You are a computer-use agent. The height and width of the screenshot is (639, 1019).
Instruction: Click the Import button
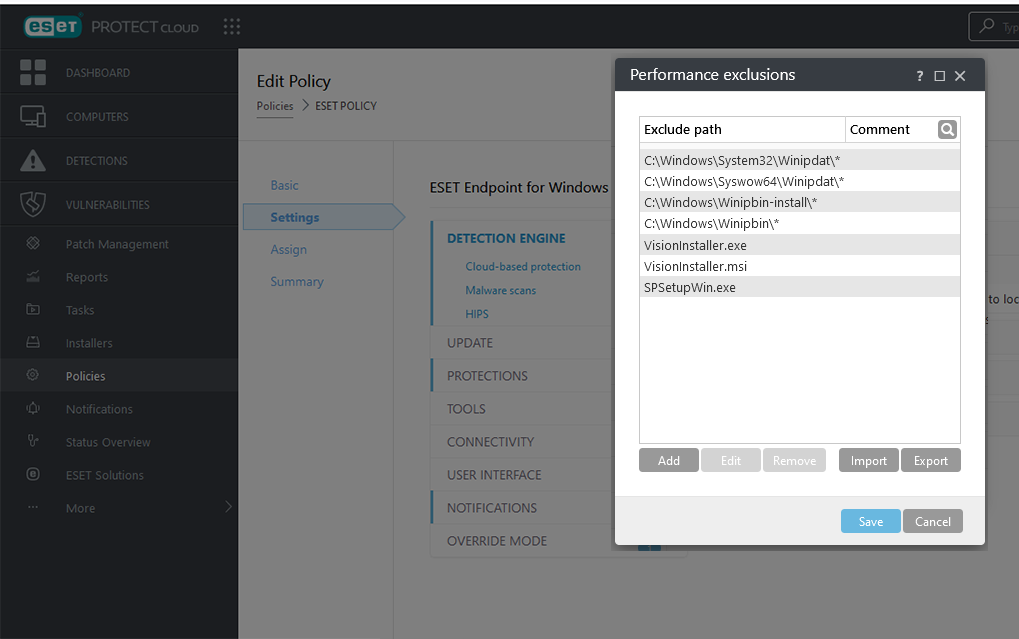[868, 460]
